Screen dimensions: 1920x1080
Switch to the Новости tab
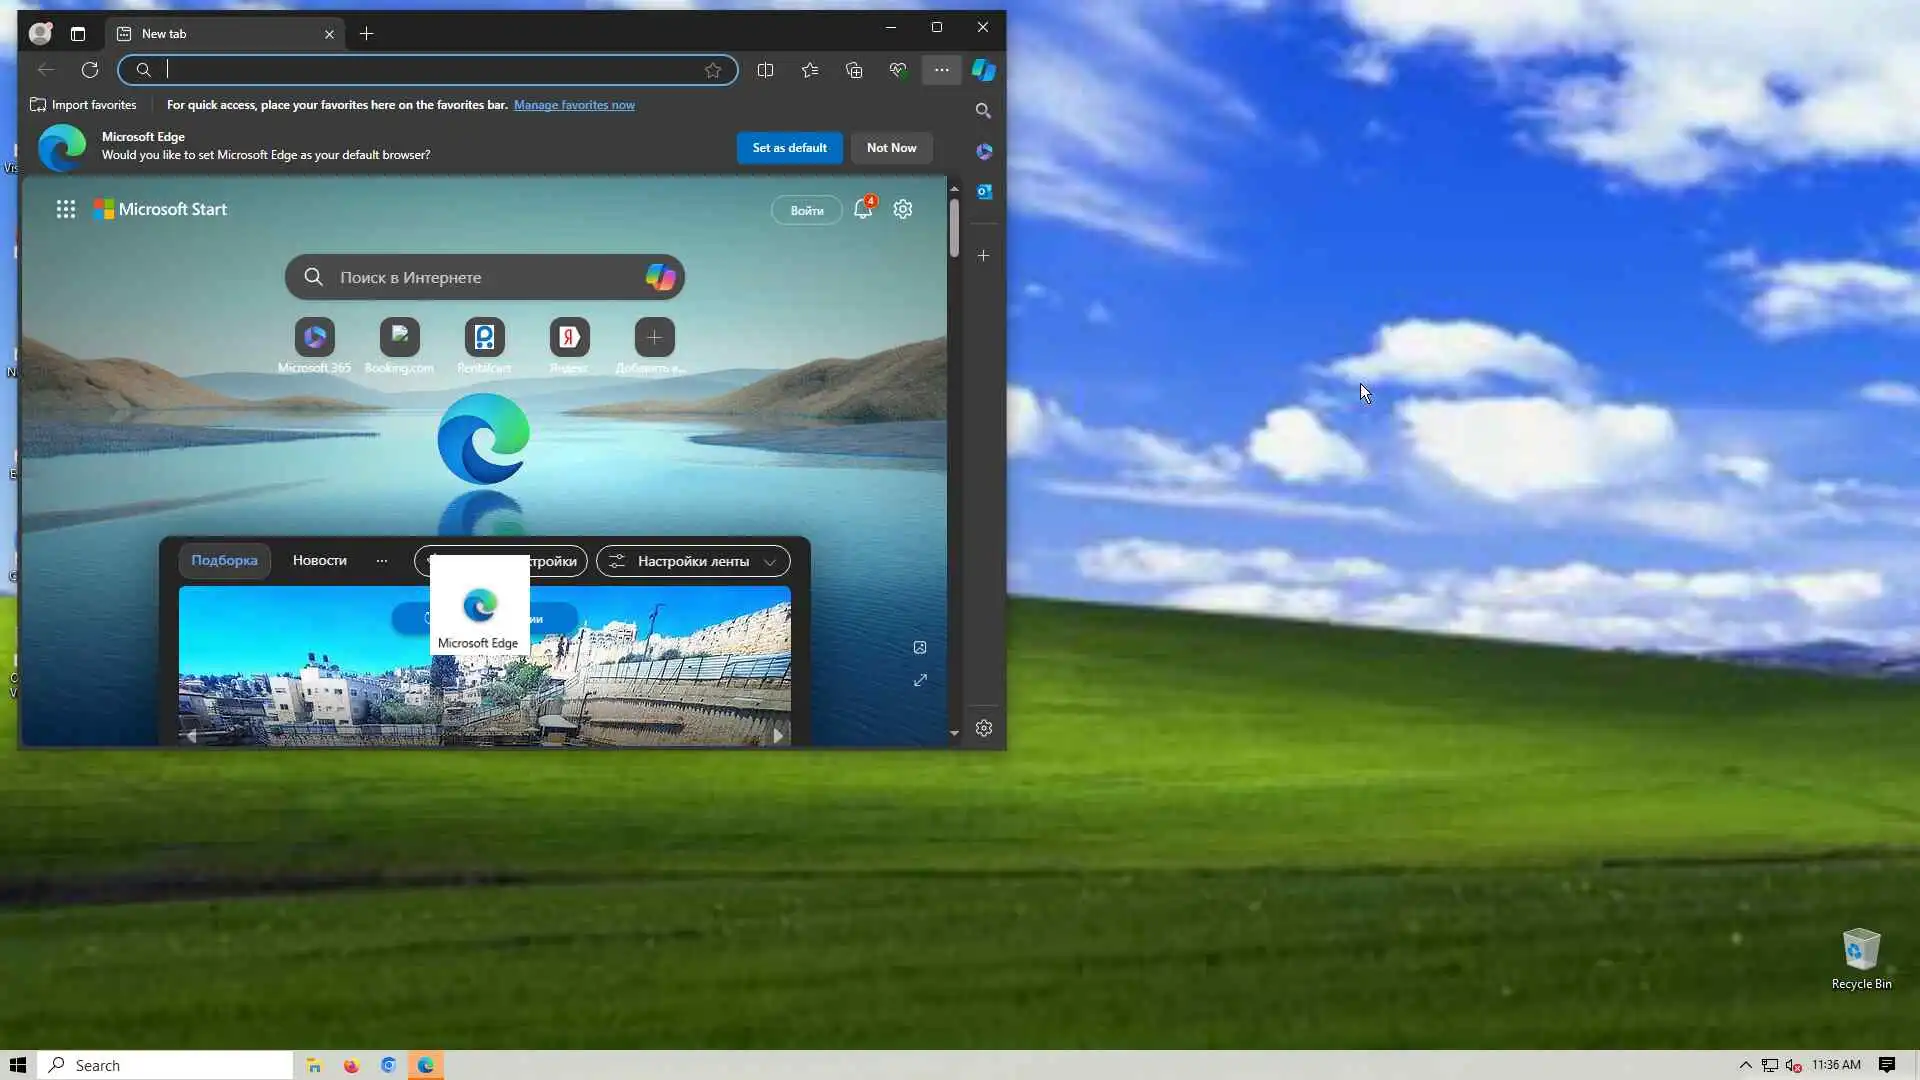coord(319,561)
